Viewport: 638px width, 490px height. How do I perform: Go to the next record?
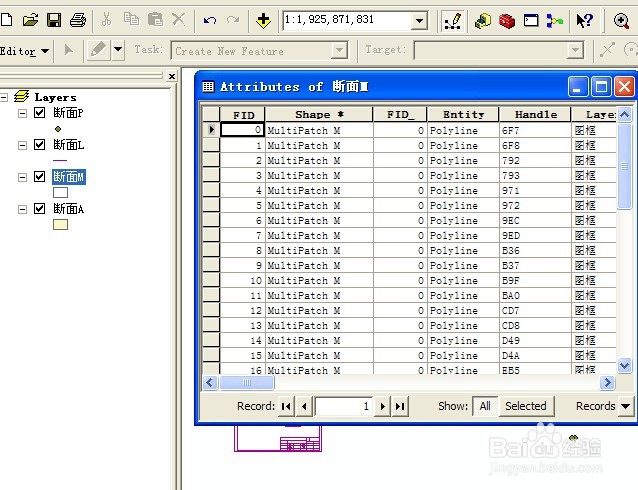[382, 406]
